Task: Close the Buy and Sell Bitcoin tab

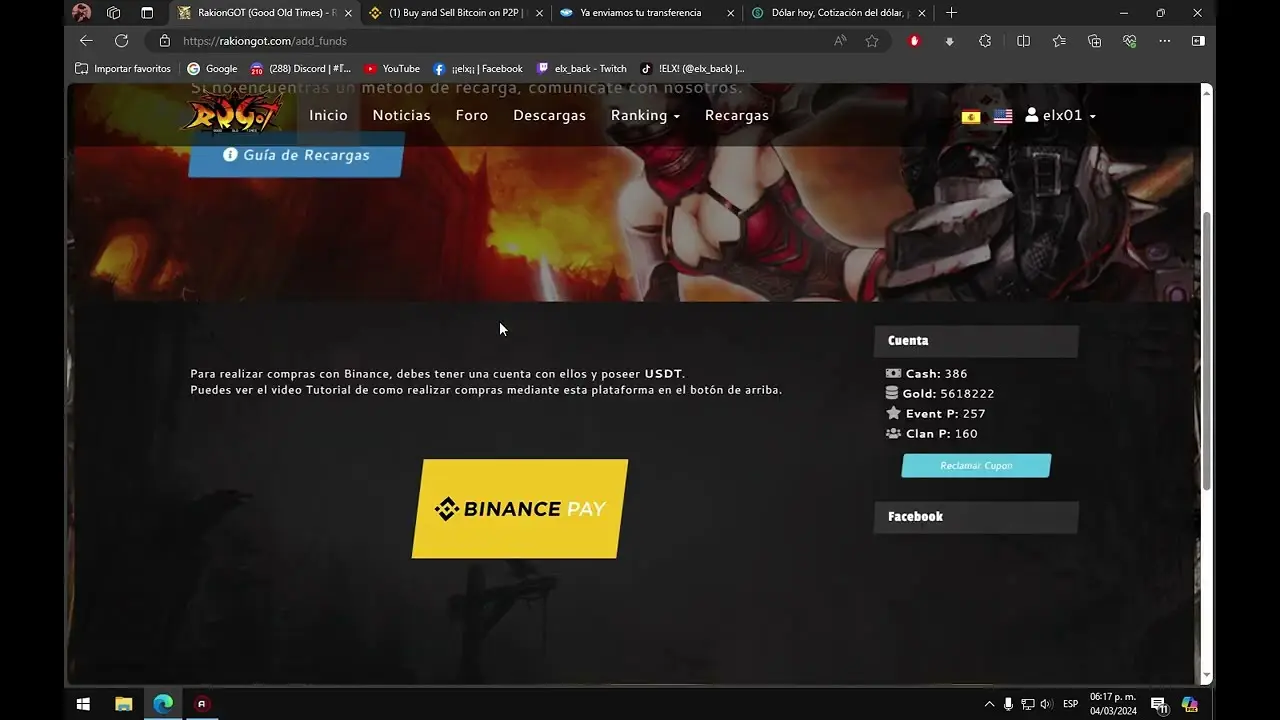Action: click(x=540, y=13)
